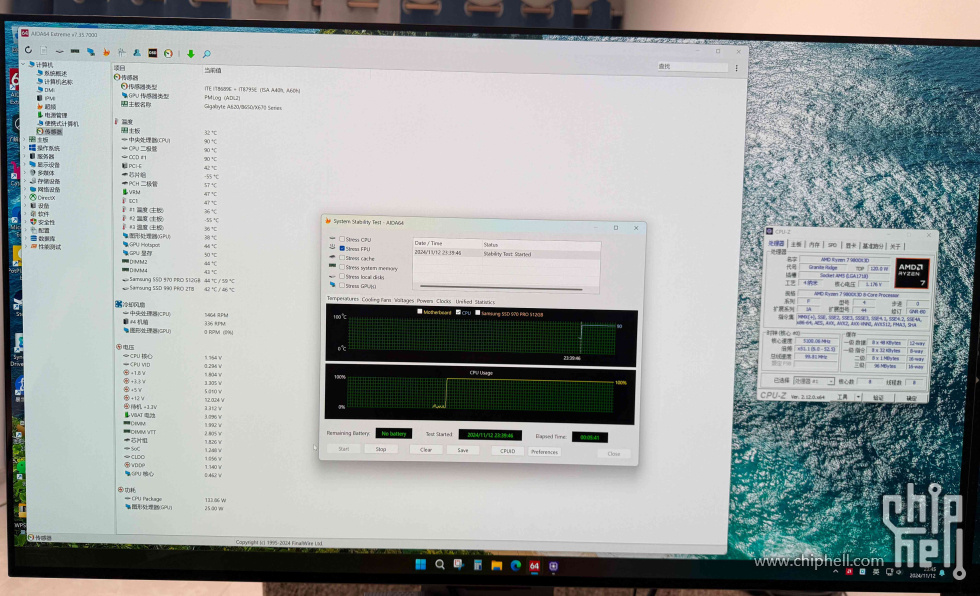
Task: Click the Save button in Stability Test
Action: 462,450
